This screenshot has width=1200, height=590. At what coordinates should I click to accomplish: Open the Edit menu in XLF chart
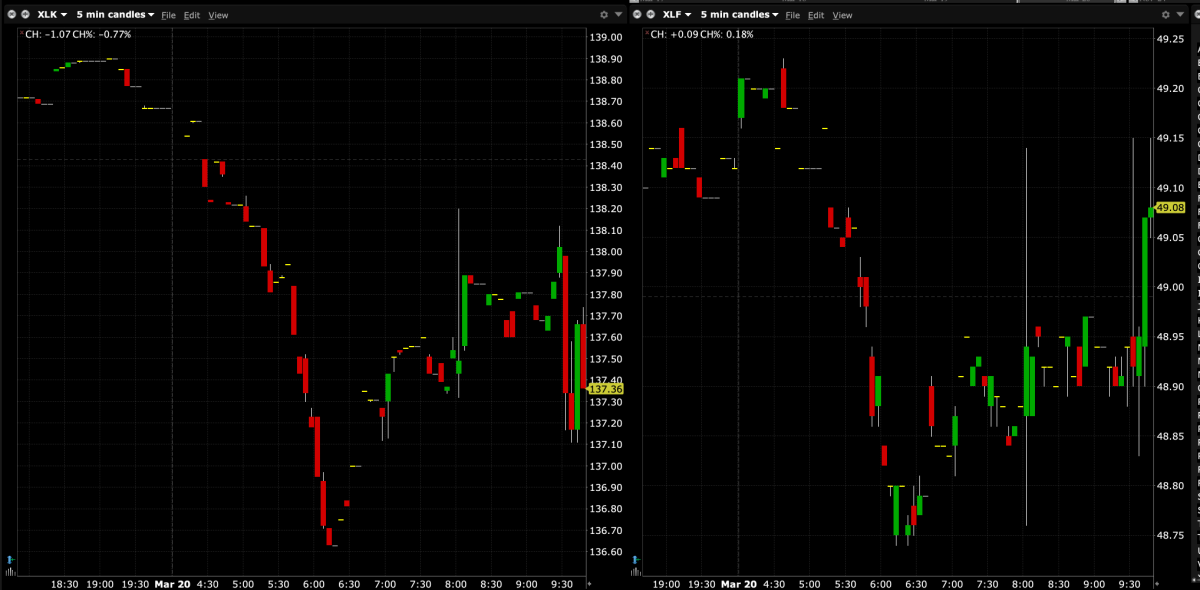point(816,16)
